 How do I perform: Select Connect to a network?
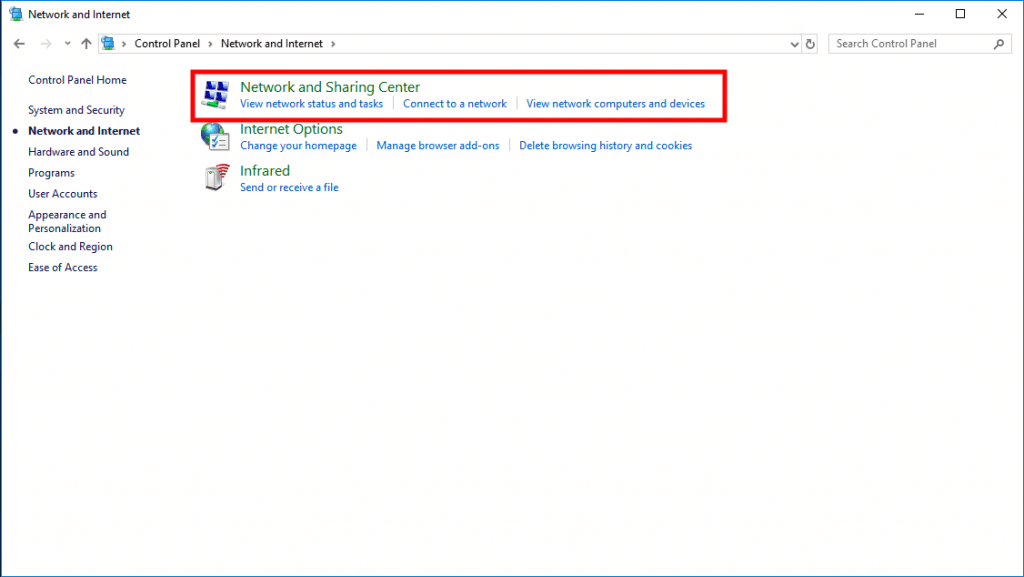(x=454, y=103)
